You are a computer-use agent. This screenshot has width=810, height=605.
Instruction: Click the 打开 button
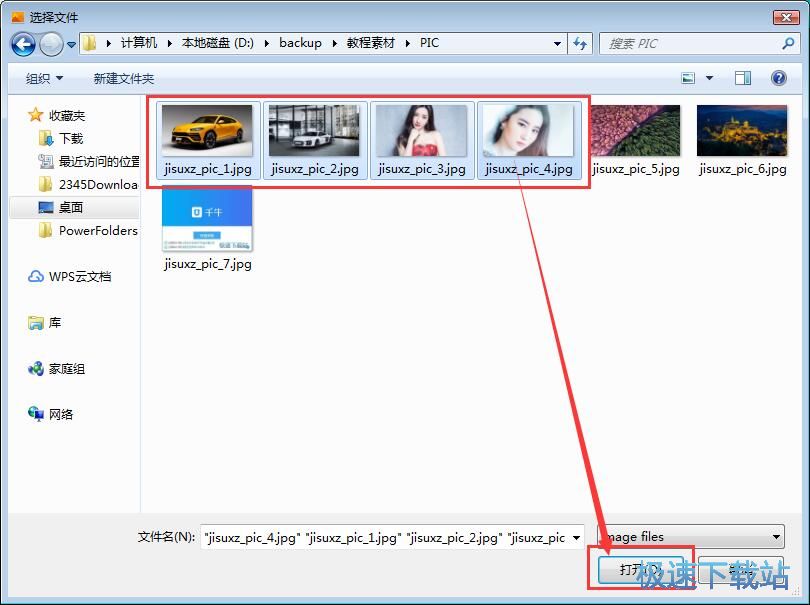point(641,569)
